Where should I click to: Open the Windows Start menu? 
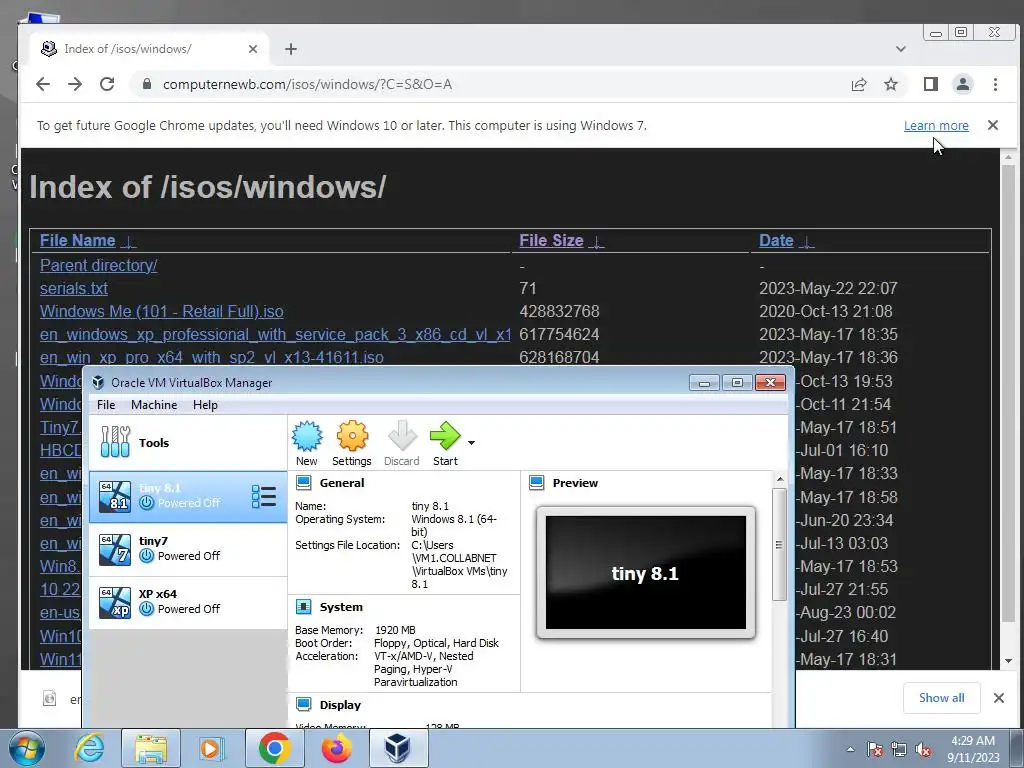(27, 748)
